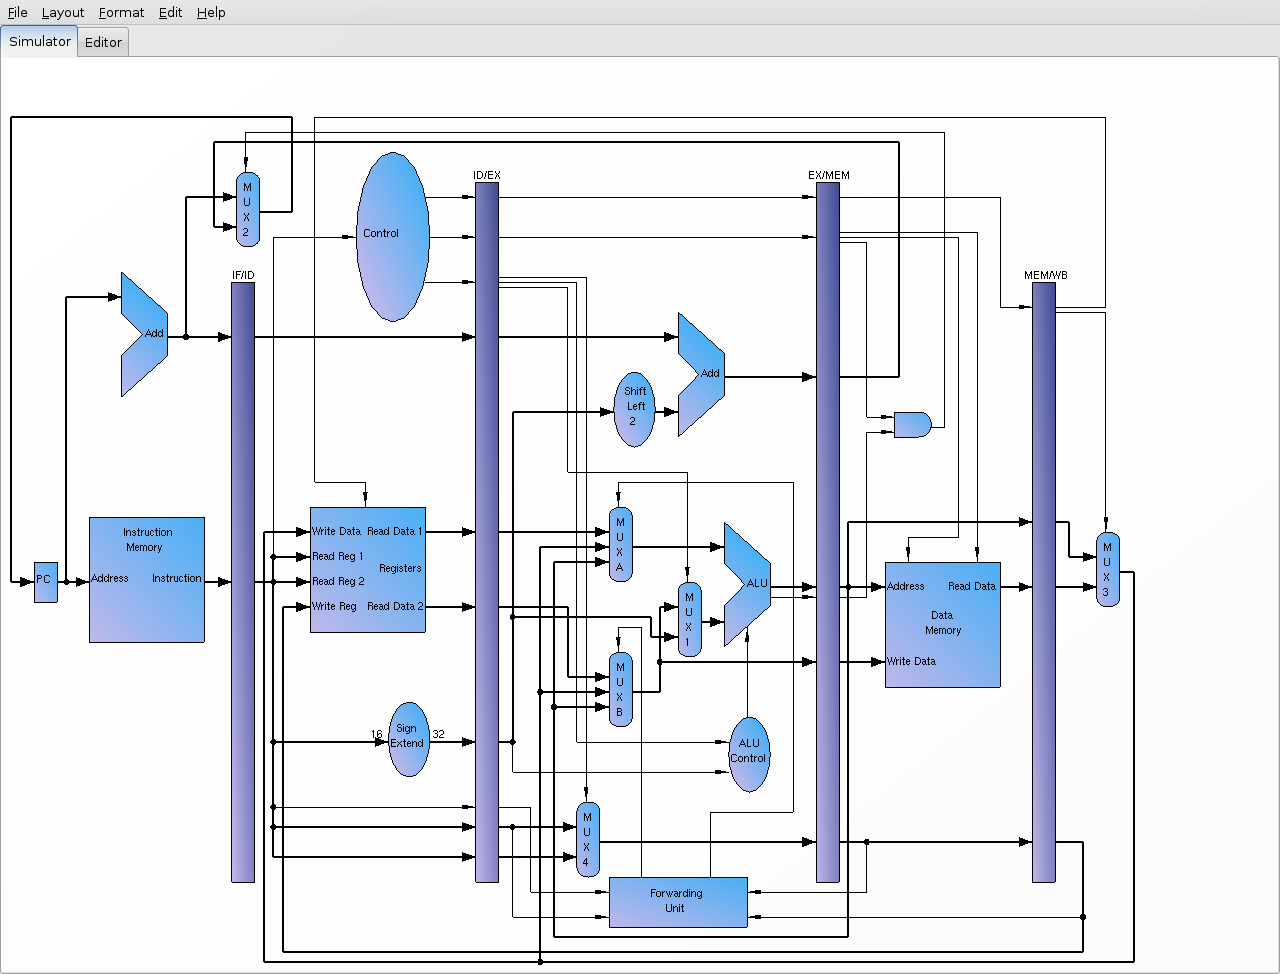Viewport: 1280px width, 974px height.
Task: Click the Write Reg port label
Action: coord(334,606)
